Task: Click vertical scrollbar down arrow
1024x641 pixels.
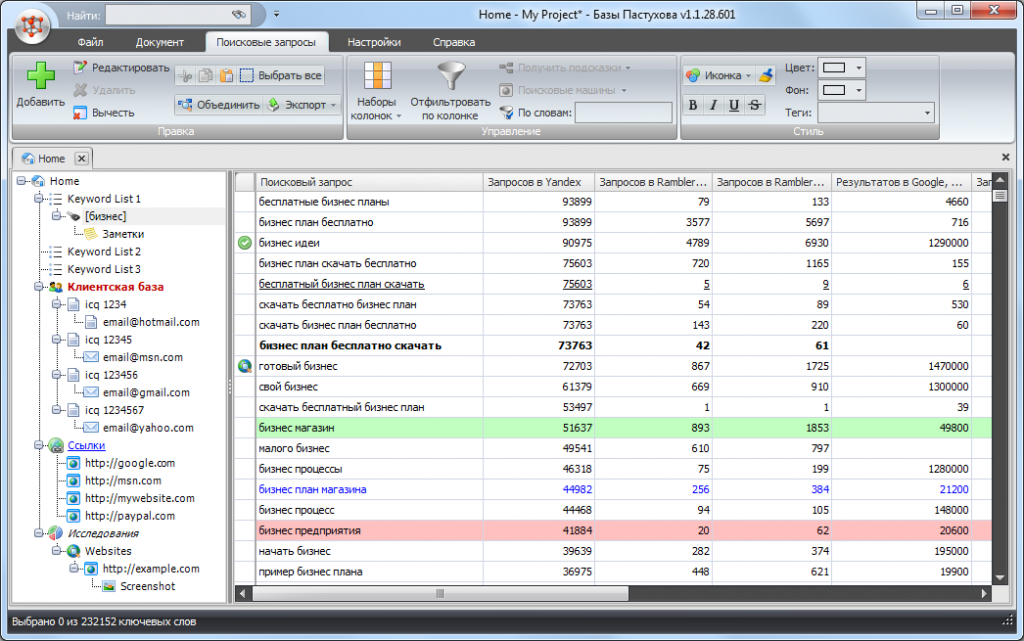Action: point(999,578)
